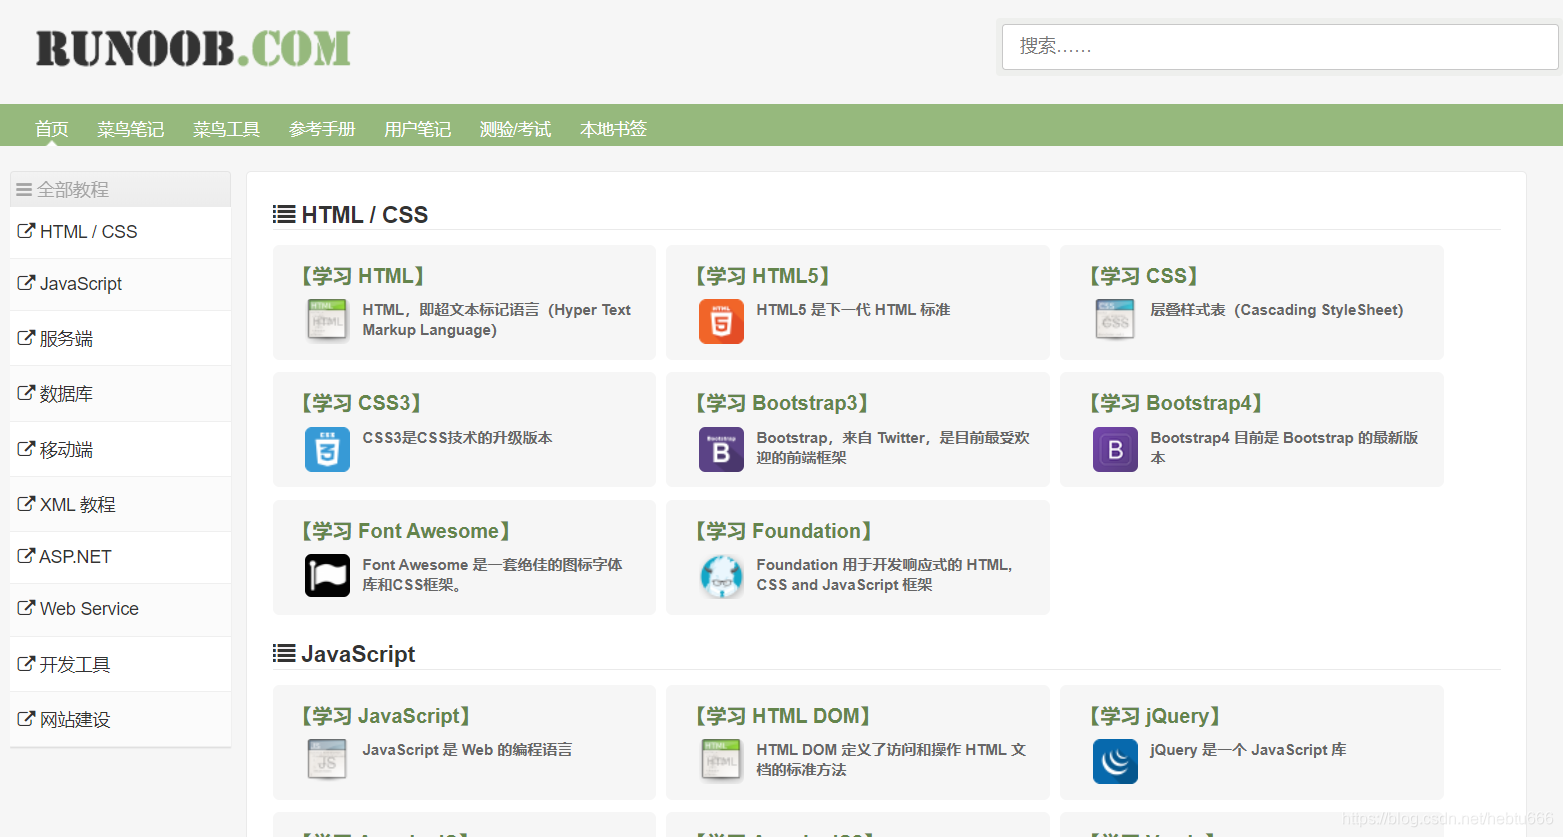Open the 【学习 HTML5】 title link
This screenshot has width=1563, height=837.
coord(763,276)
